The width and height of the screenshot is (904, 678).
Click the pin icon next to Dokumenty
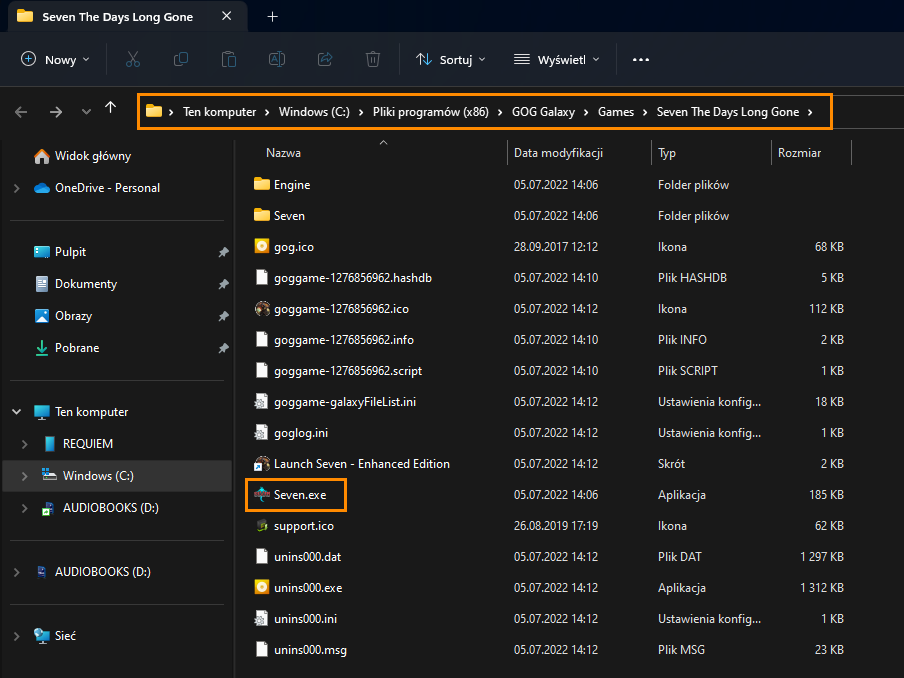pyautogui.click(x=224, y=284)
